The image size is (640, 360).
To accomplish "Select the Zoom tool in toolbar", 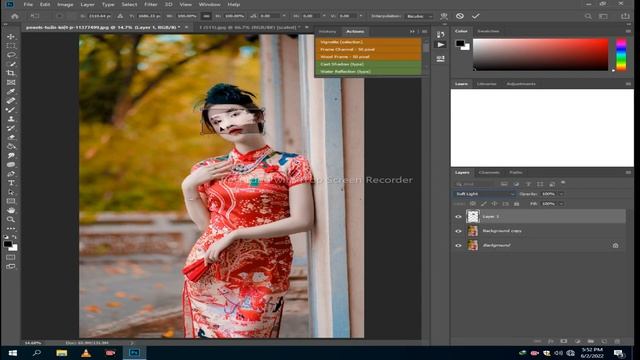I will tap(11, 219).
